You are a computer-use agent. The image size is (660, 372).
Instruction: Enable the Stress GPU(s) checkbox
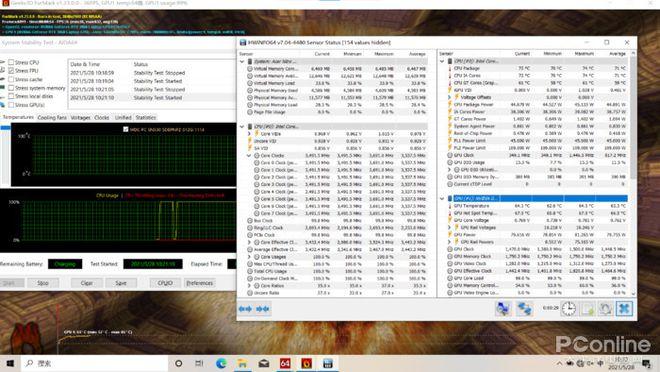[x=11, y=105]
